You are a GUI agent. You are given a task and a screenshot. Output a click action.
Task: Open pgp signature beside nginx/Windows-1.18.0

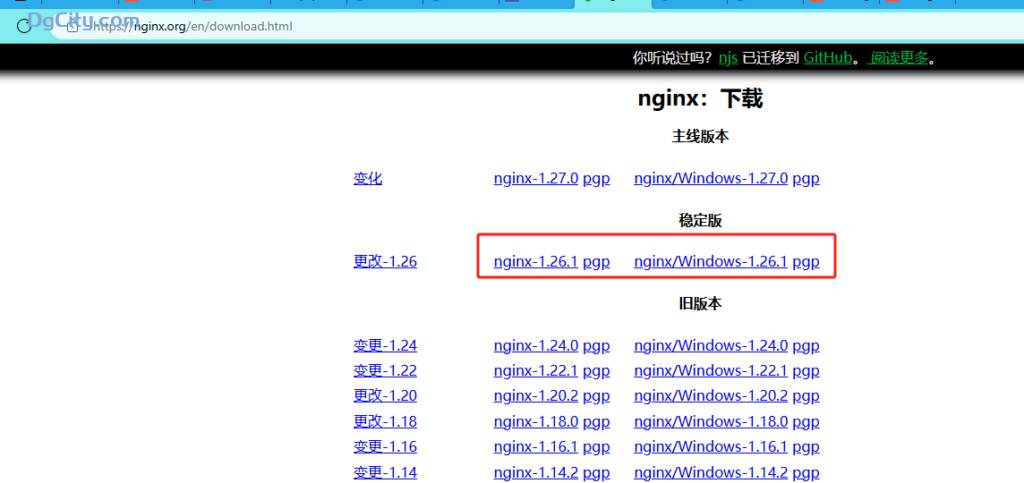(x=806, y=422)
